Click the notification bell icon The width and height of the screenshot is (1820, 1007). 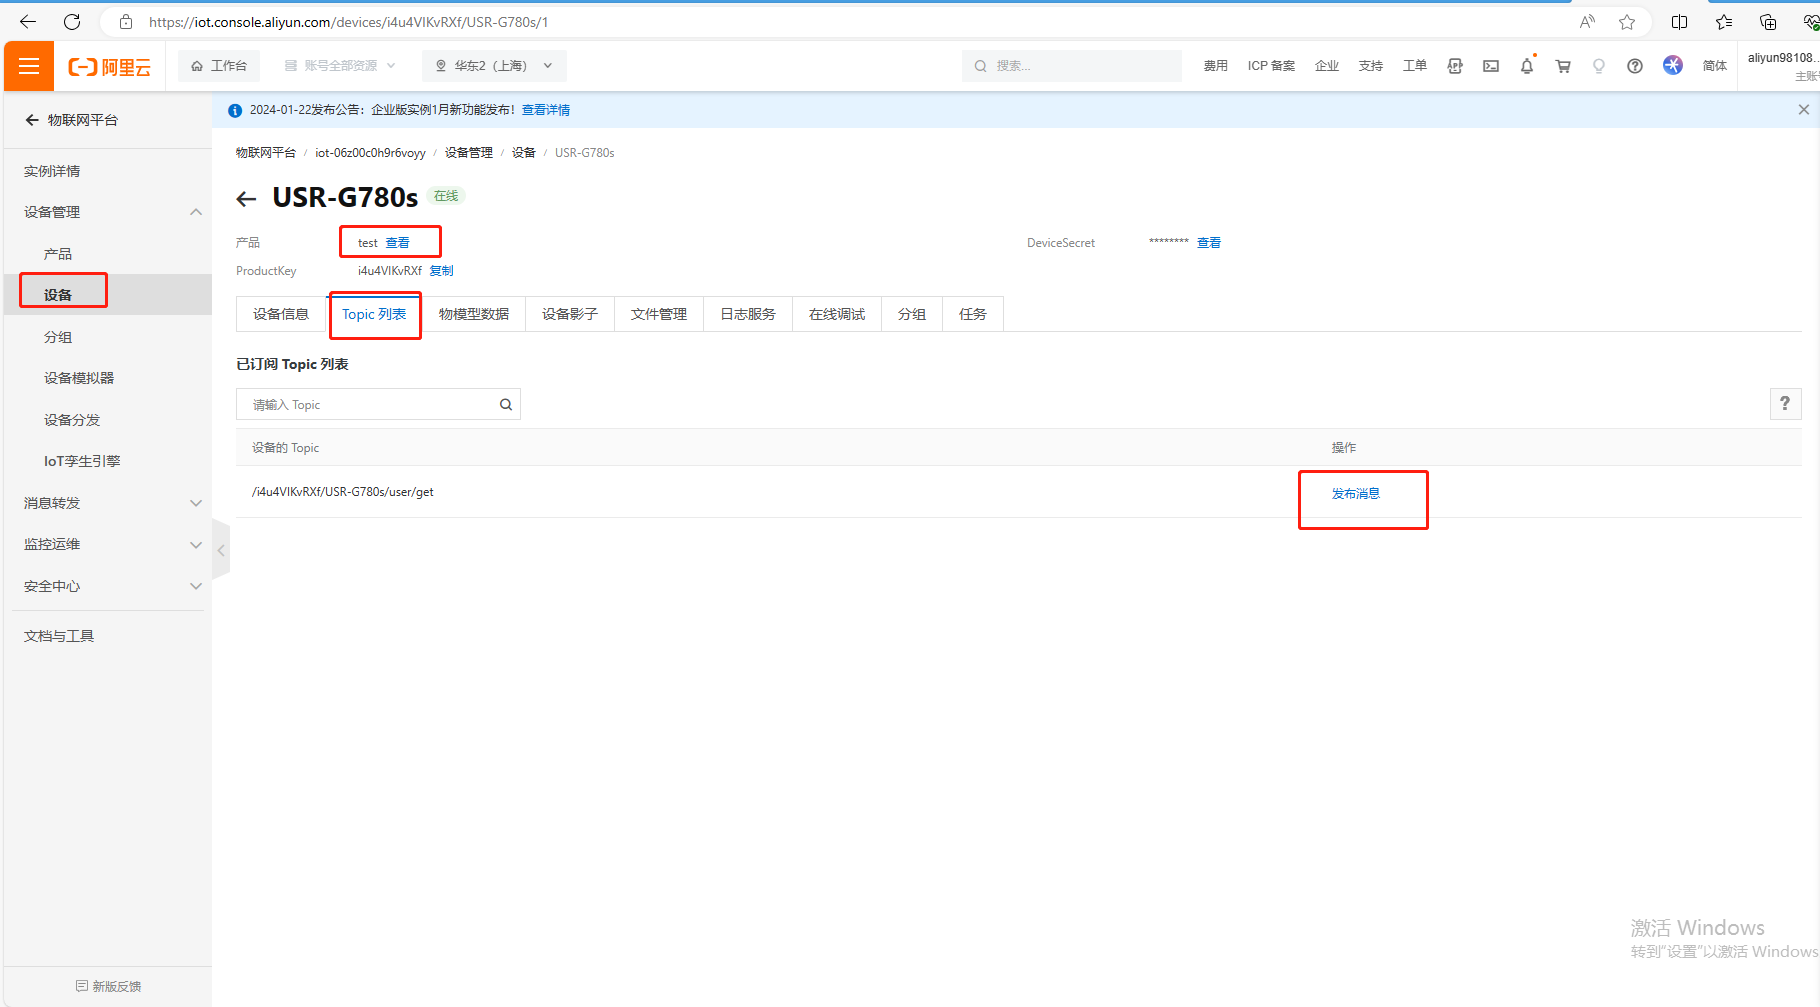click(1526, 66)
